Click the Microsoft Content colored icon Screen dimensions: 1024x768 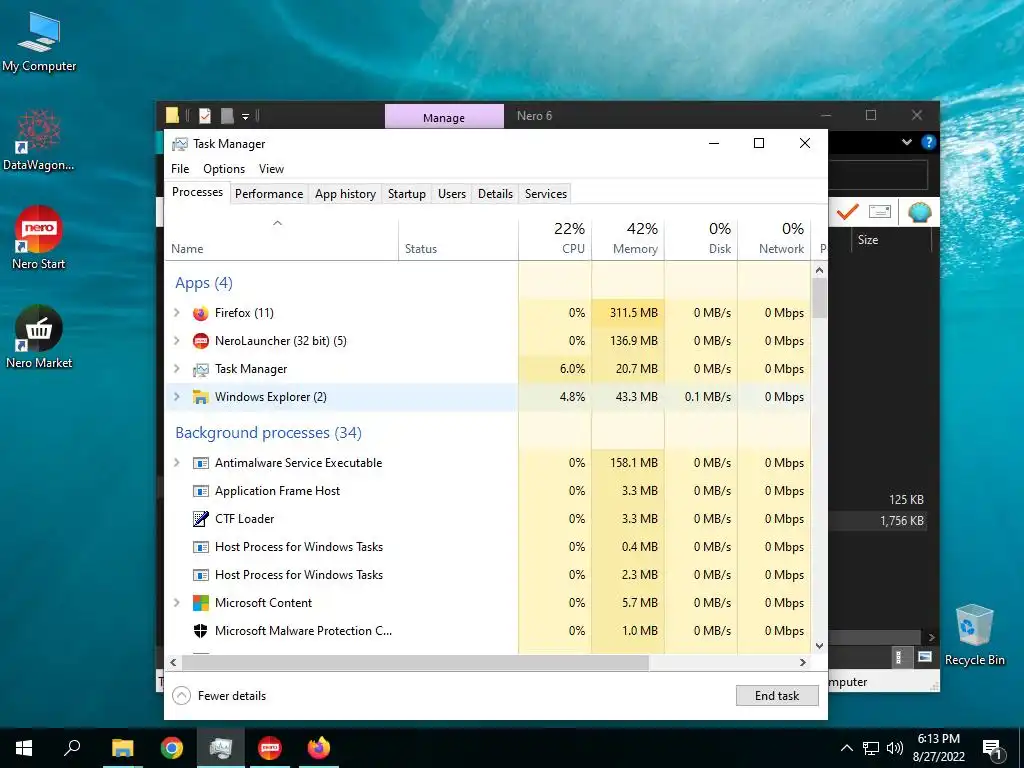pos(200,603)
